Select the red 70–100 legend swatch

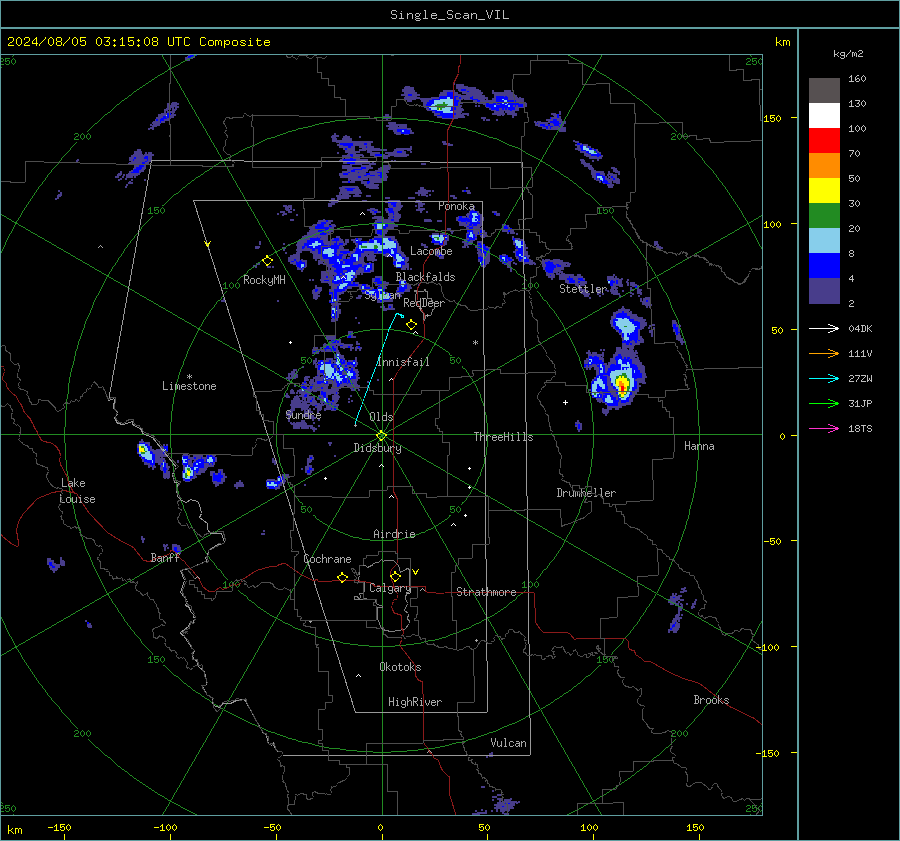824,141
